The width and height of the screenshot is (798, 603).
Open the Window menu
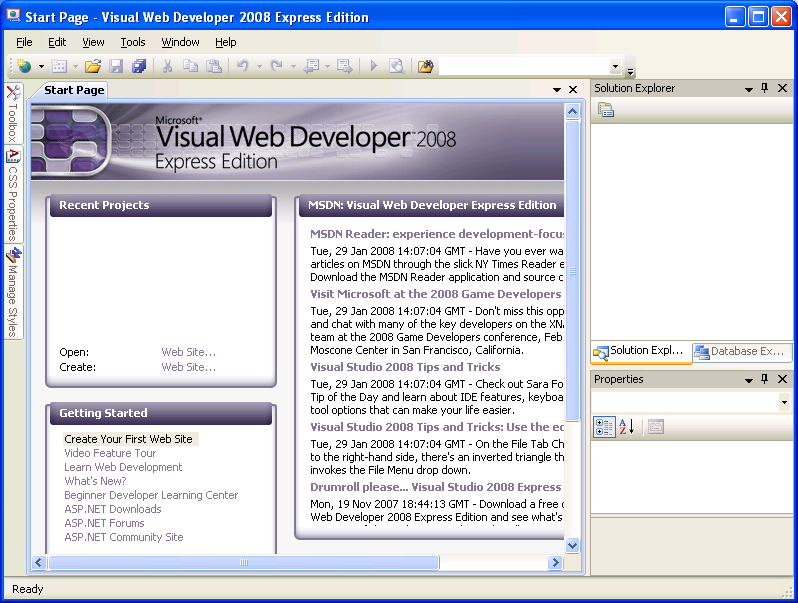tap(180, 42)
